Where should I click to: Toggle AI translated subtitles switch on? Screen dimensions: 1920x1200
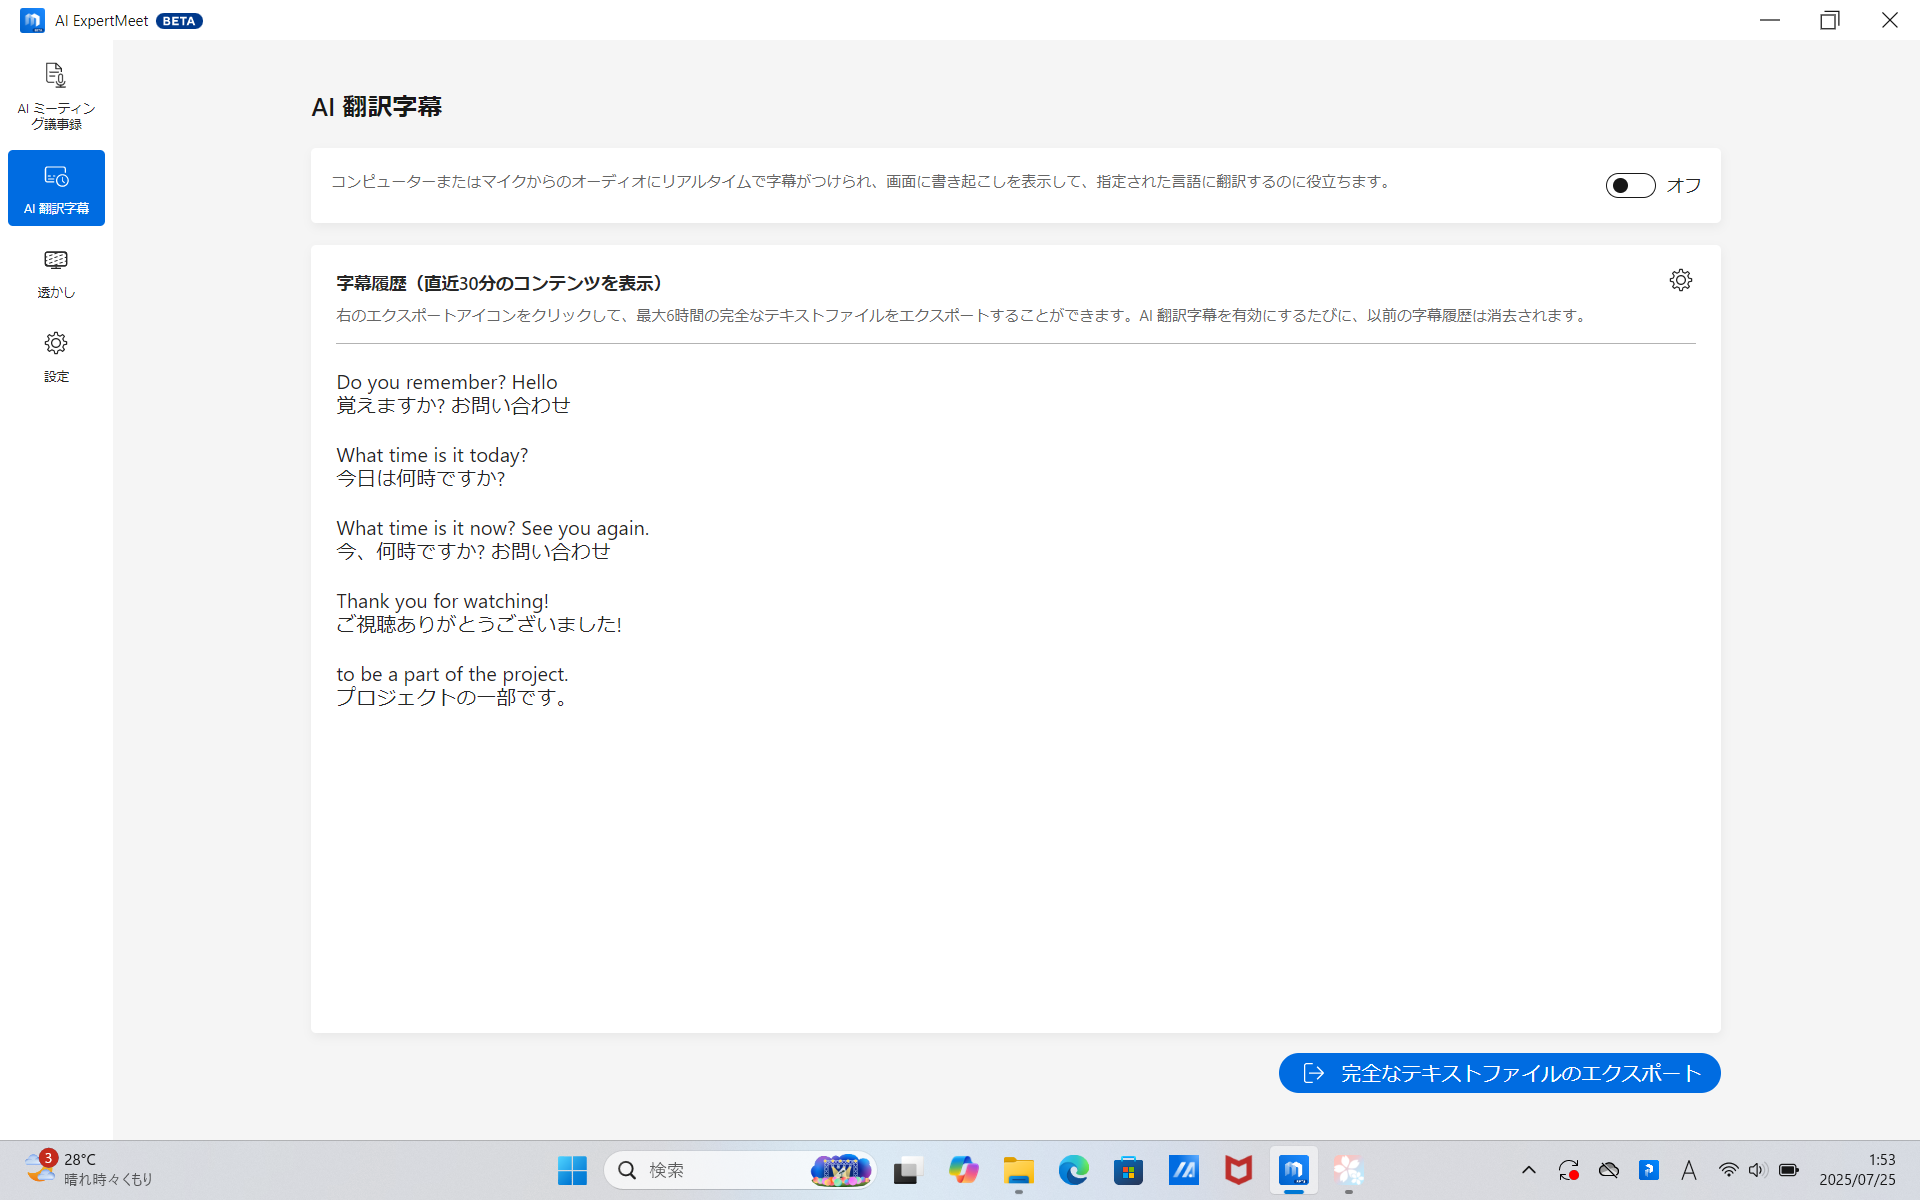[1630, 185]
